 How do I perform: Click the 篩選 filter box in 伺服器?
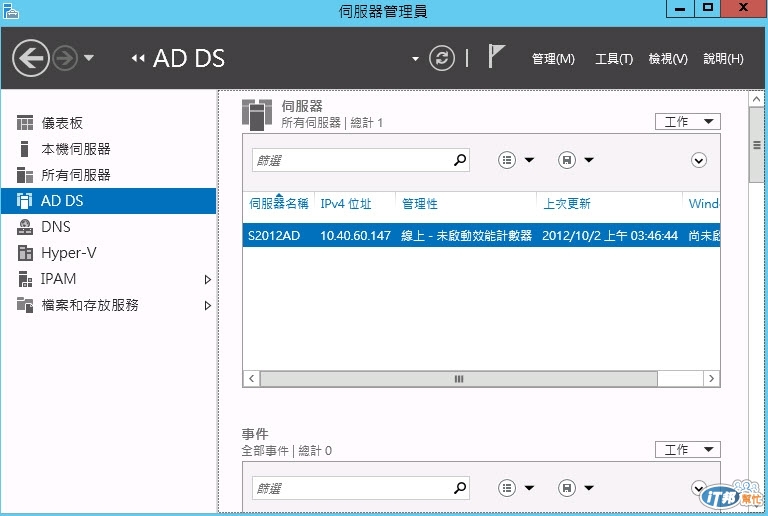361,160
